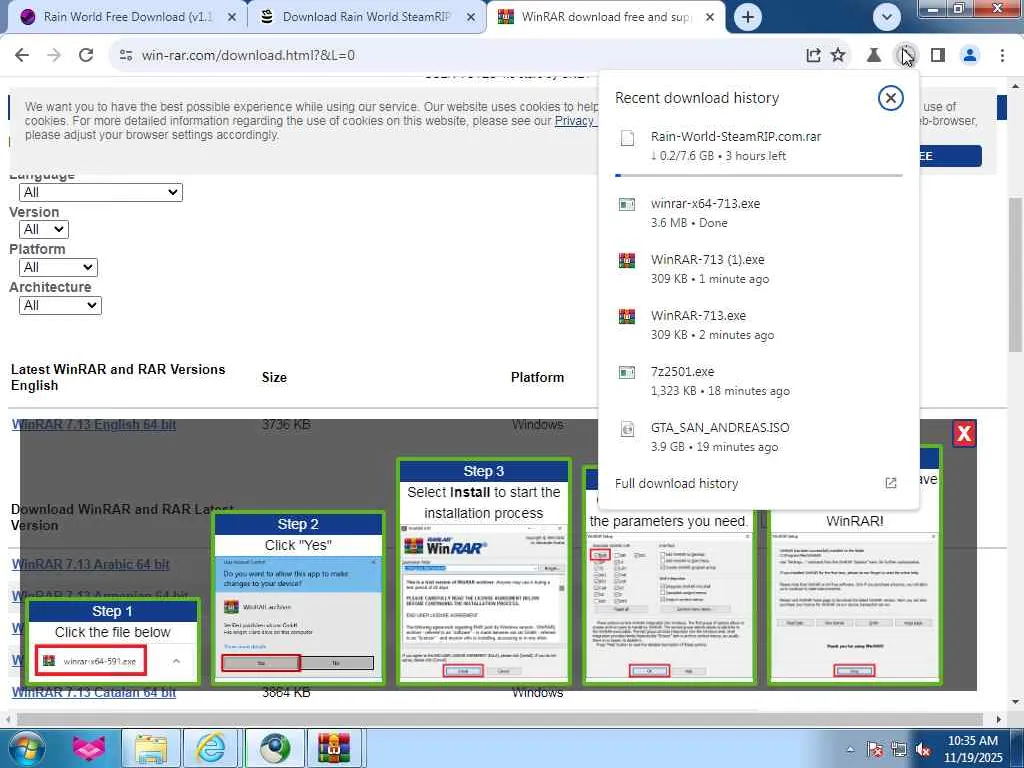Close the red X on the steps overlay
Screen dimensions: 1024x768
tap(964, 434)
